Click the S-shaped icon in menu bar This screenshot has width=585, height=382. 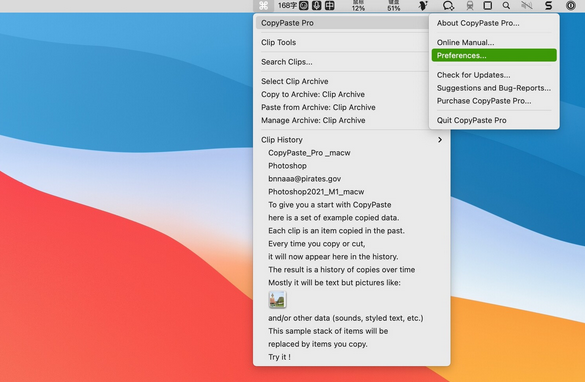click(548, 6)
